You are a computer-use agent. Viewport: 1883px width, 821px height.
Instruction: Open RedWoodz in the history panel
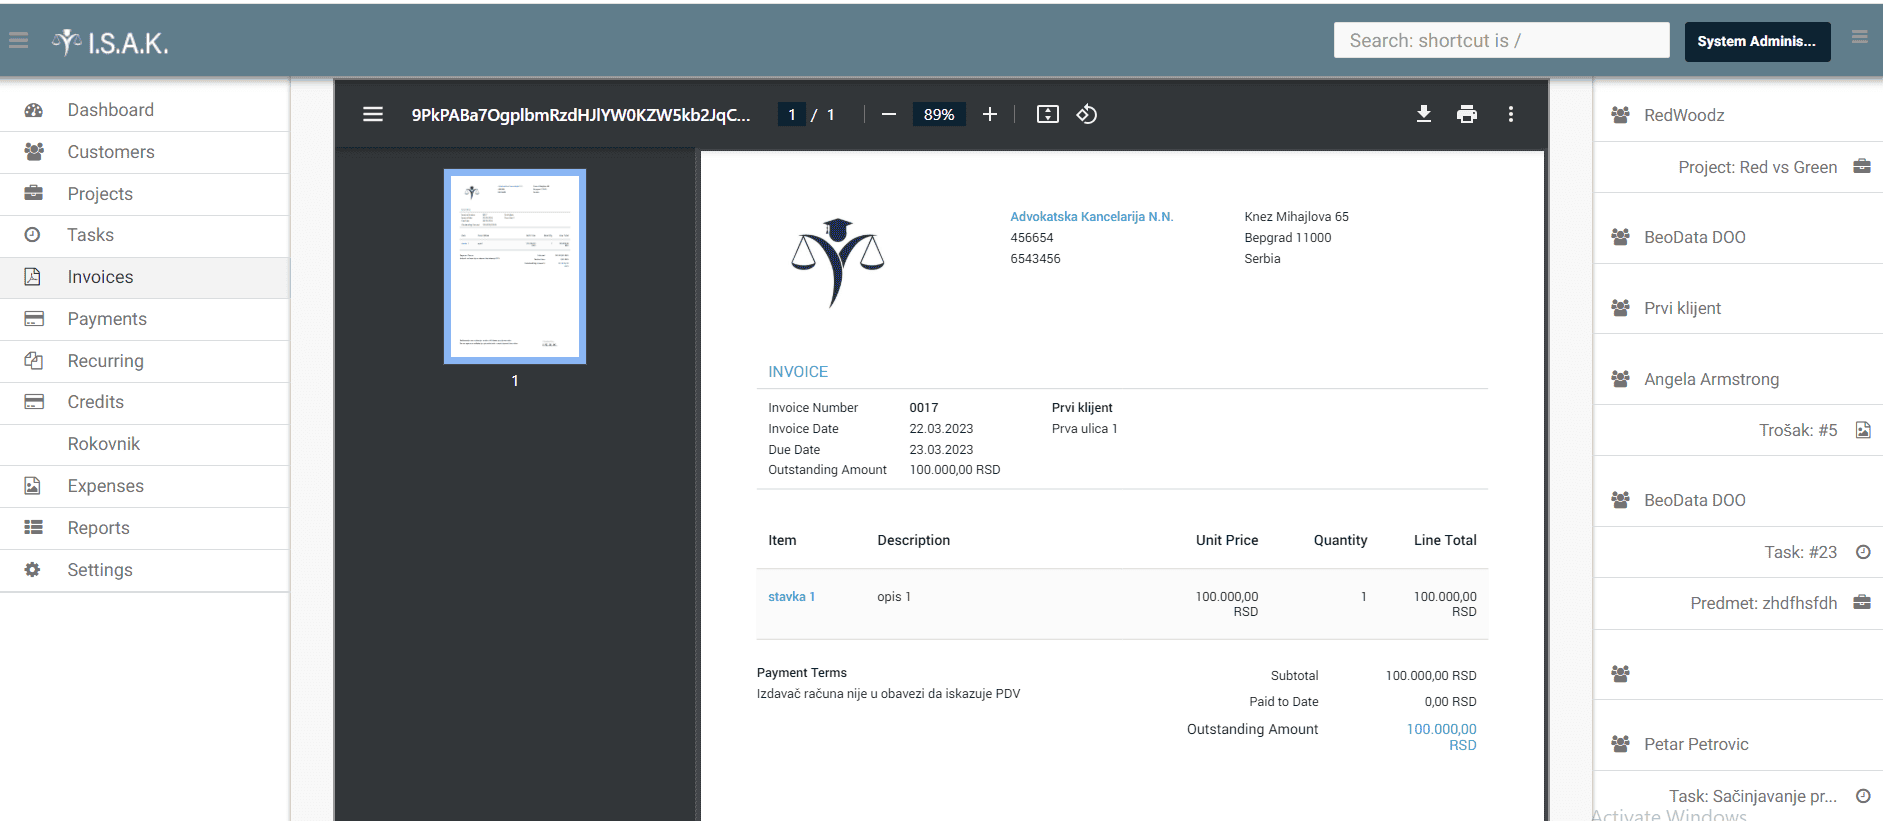[1684, 115]
